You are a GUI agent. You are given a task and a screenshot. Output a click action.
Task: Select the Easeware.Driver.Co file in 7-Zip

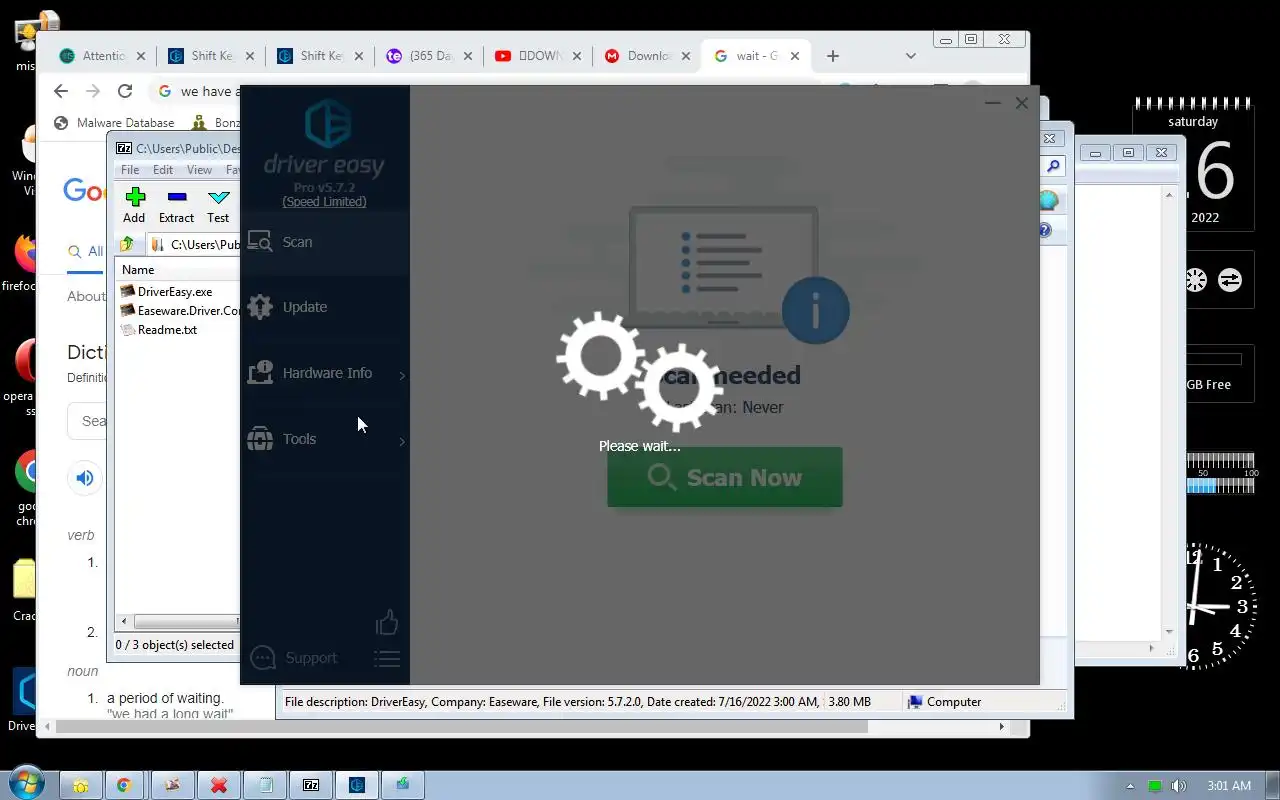point(180,311)
